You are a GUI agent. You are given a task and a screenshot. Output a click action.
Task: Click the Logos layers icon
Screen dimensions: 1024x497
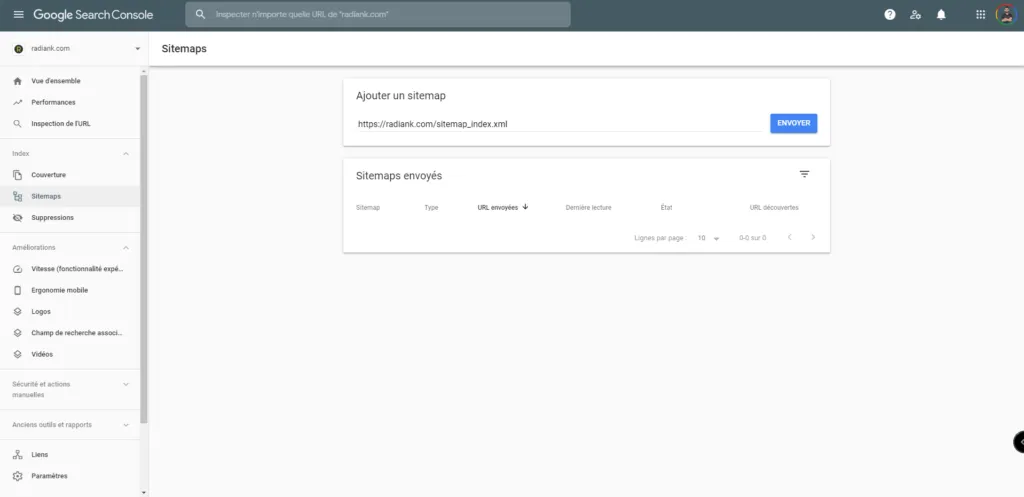pos(18,312)
